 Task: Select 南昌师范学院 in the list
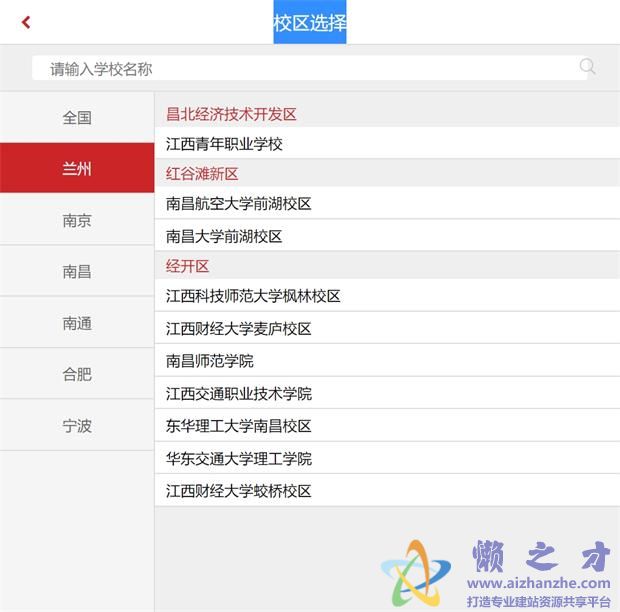pyautogui.click(x=210, y=361)
